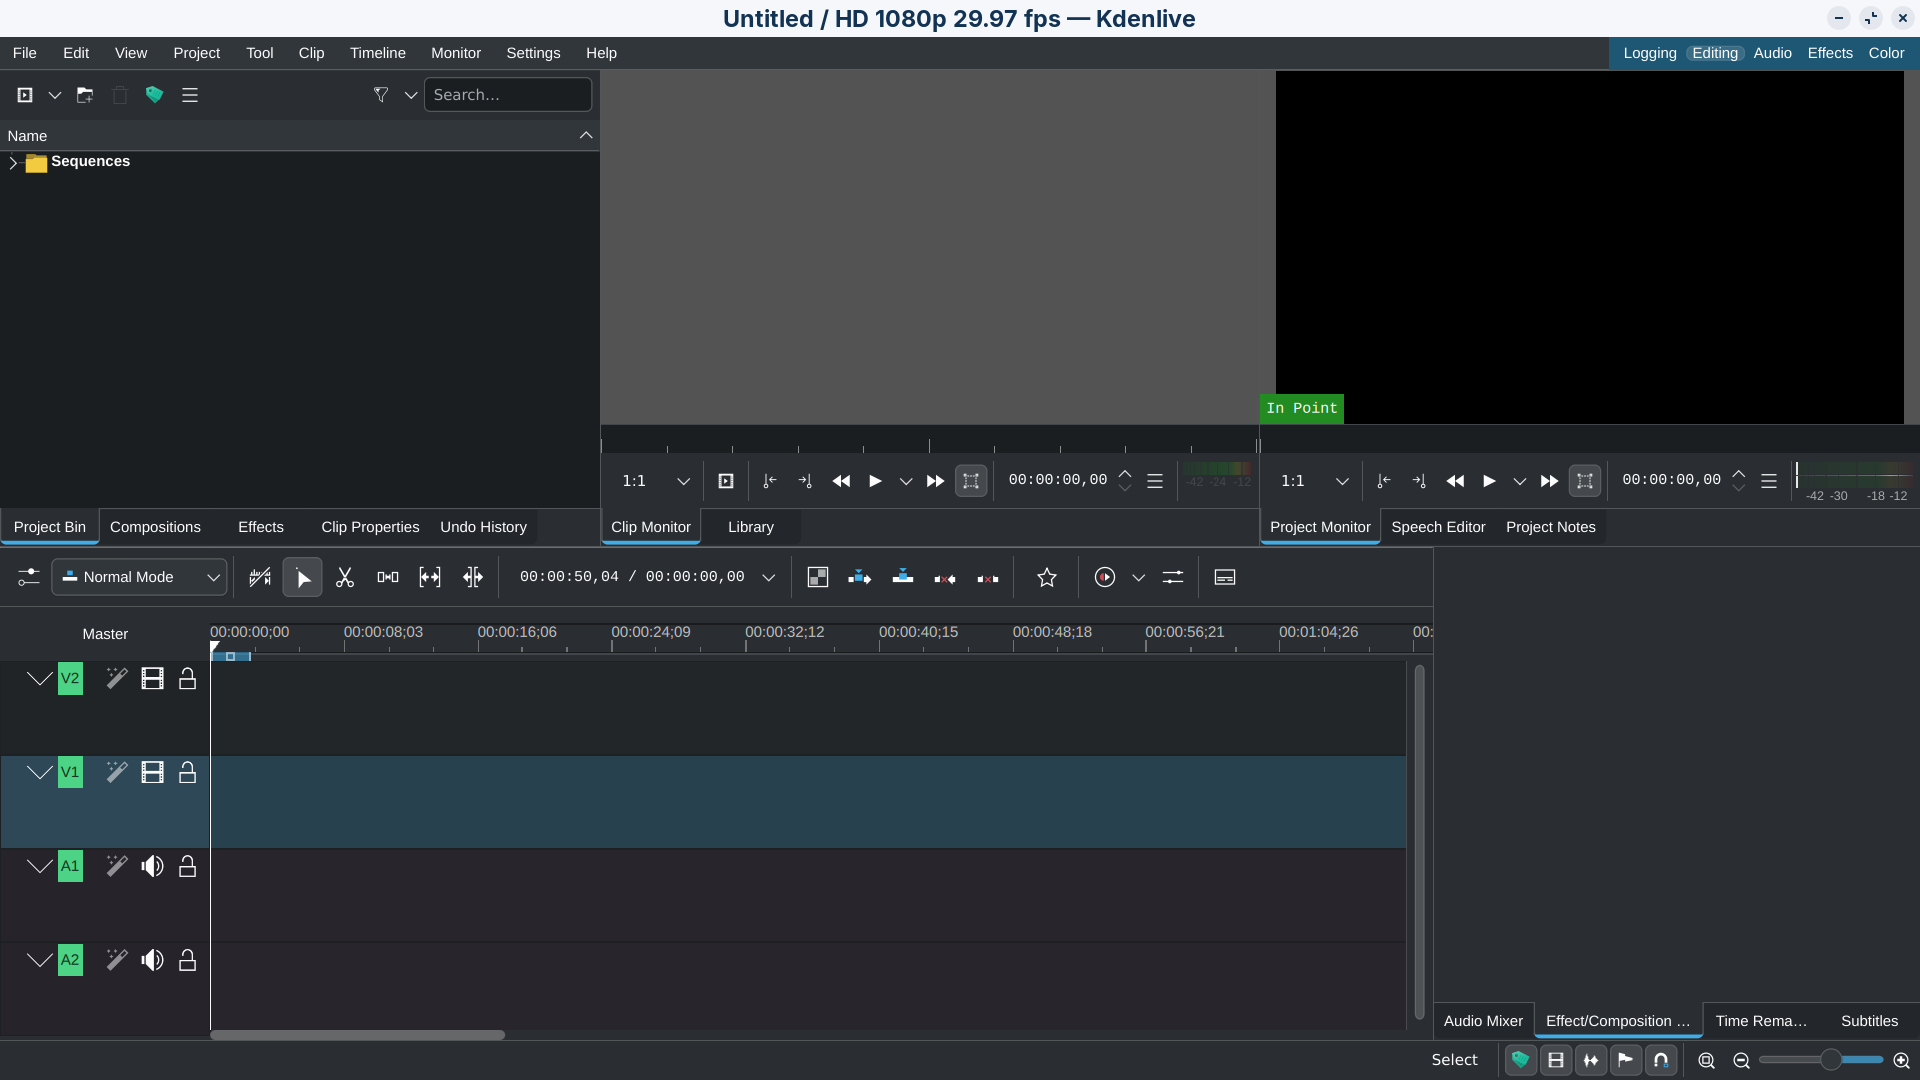Toggle show video thumbnails in status bar

(1556, 1060)
